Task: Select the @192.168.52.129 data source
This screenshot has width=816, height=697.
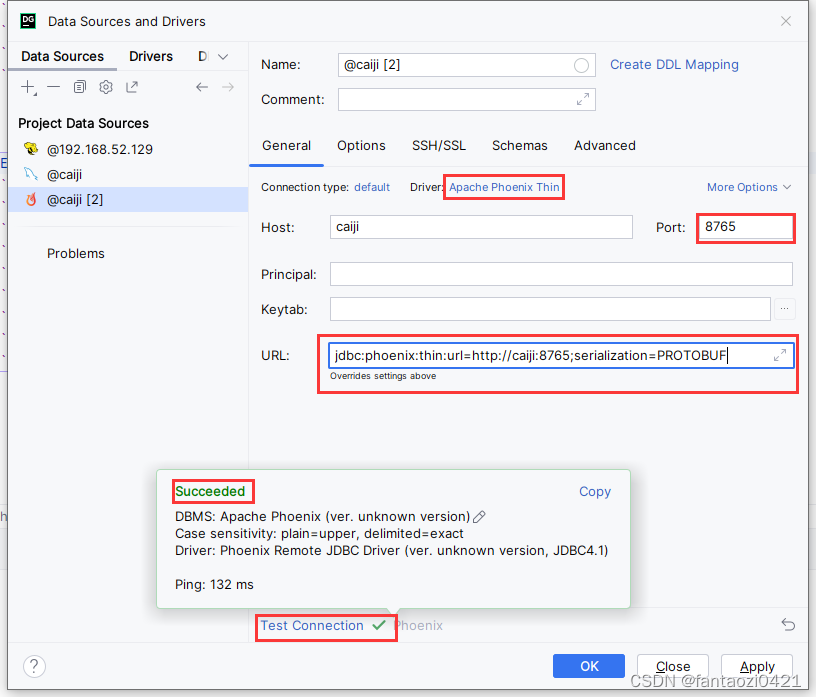Action: coord(128,149)
